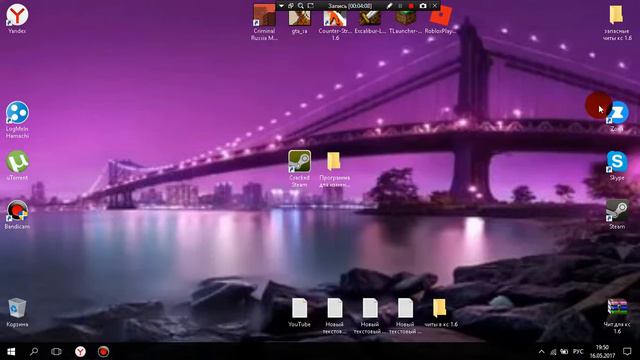This screenshot has width=640, height=360.
Task: Select the 'читы в кс 1.6' folder
Action: tap(440, 311)
